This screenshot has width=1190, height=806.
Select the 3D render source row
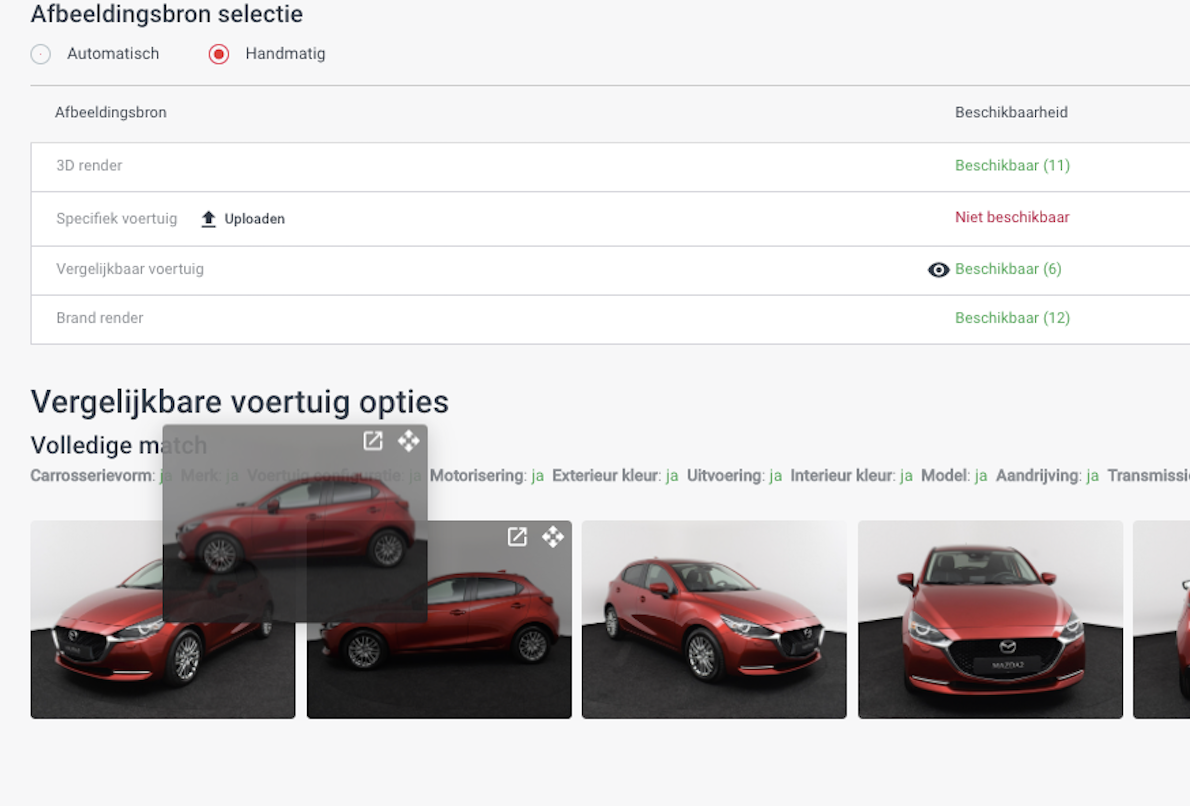pyautogui.click(x=89, y=166)
